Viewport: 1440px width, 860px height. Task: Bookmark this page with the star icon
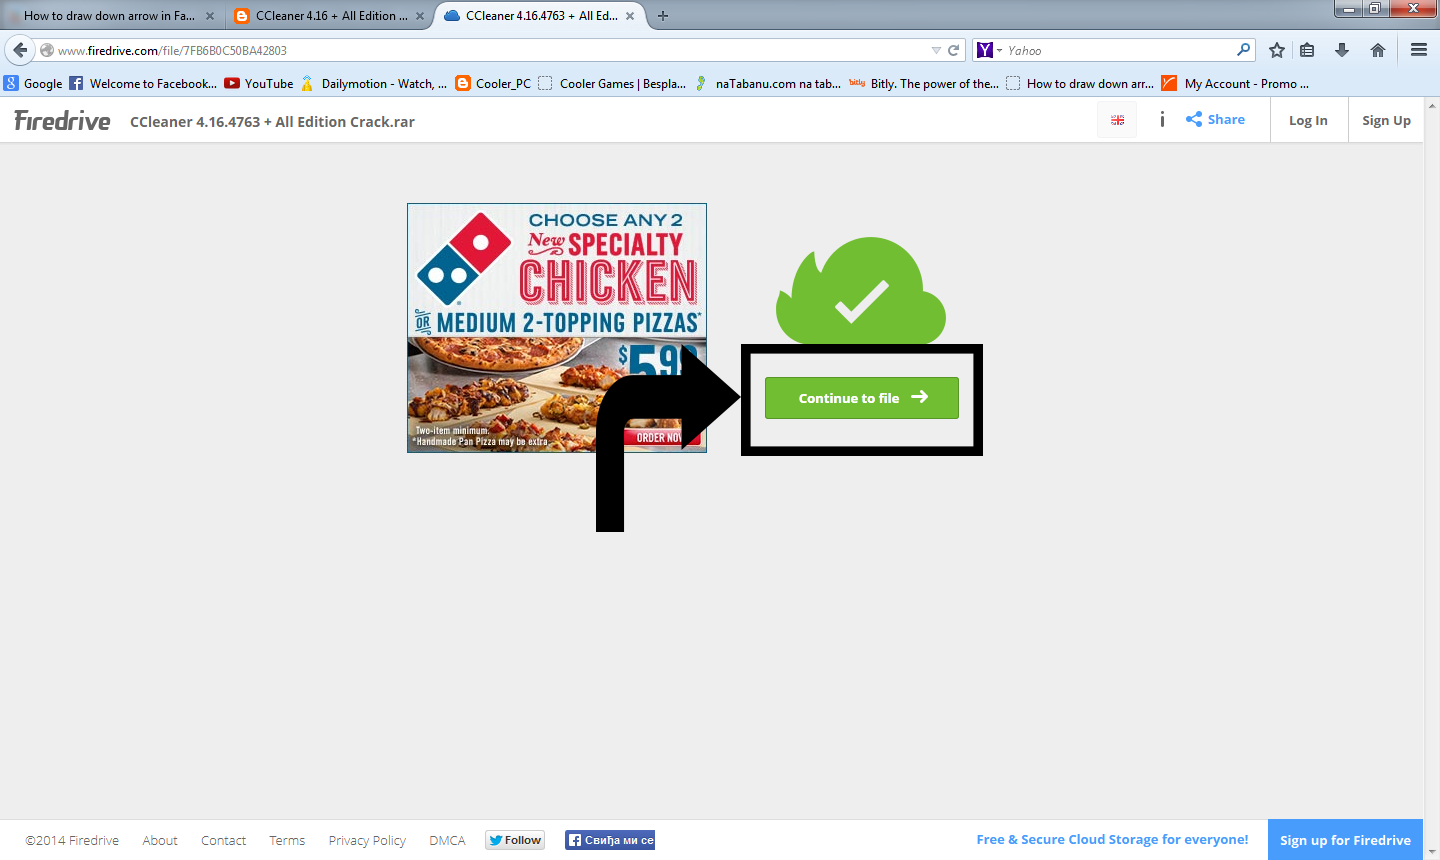click(1277, 50)
